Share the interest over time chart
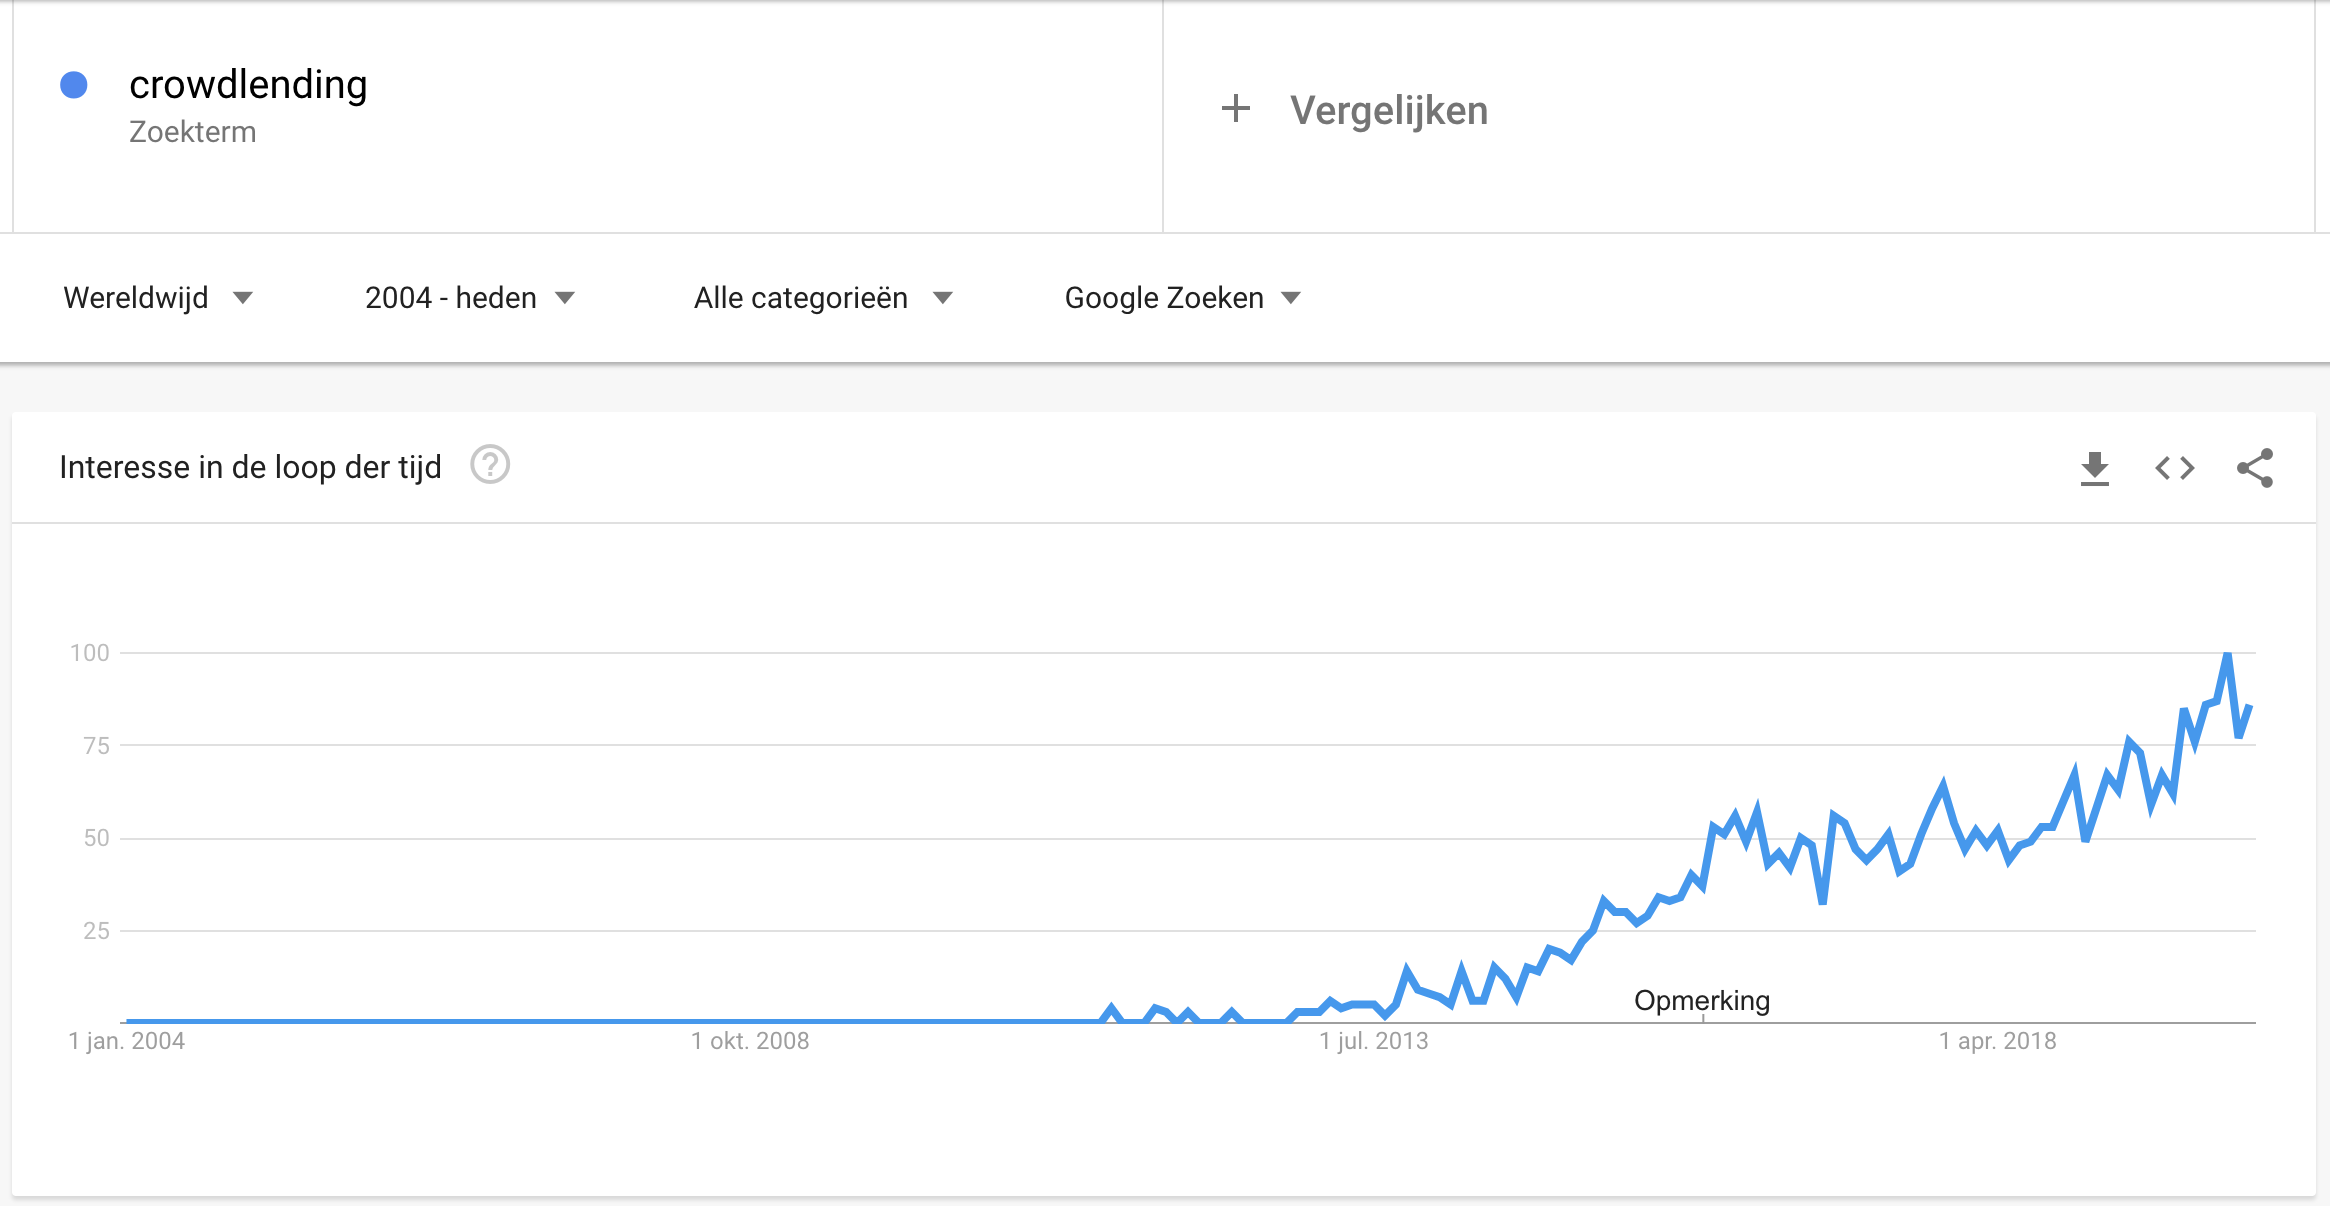This screenshot has height=1206, width=2330. click(2255, 468)
